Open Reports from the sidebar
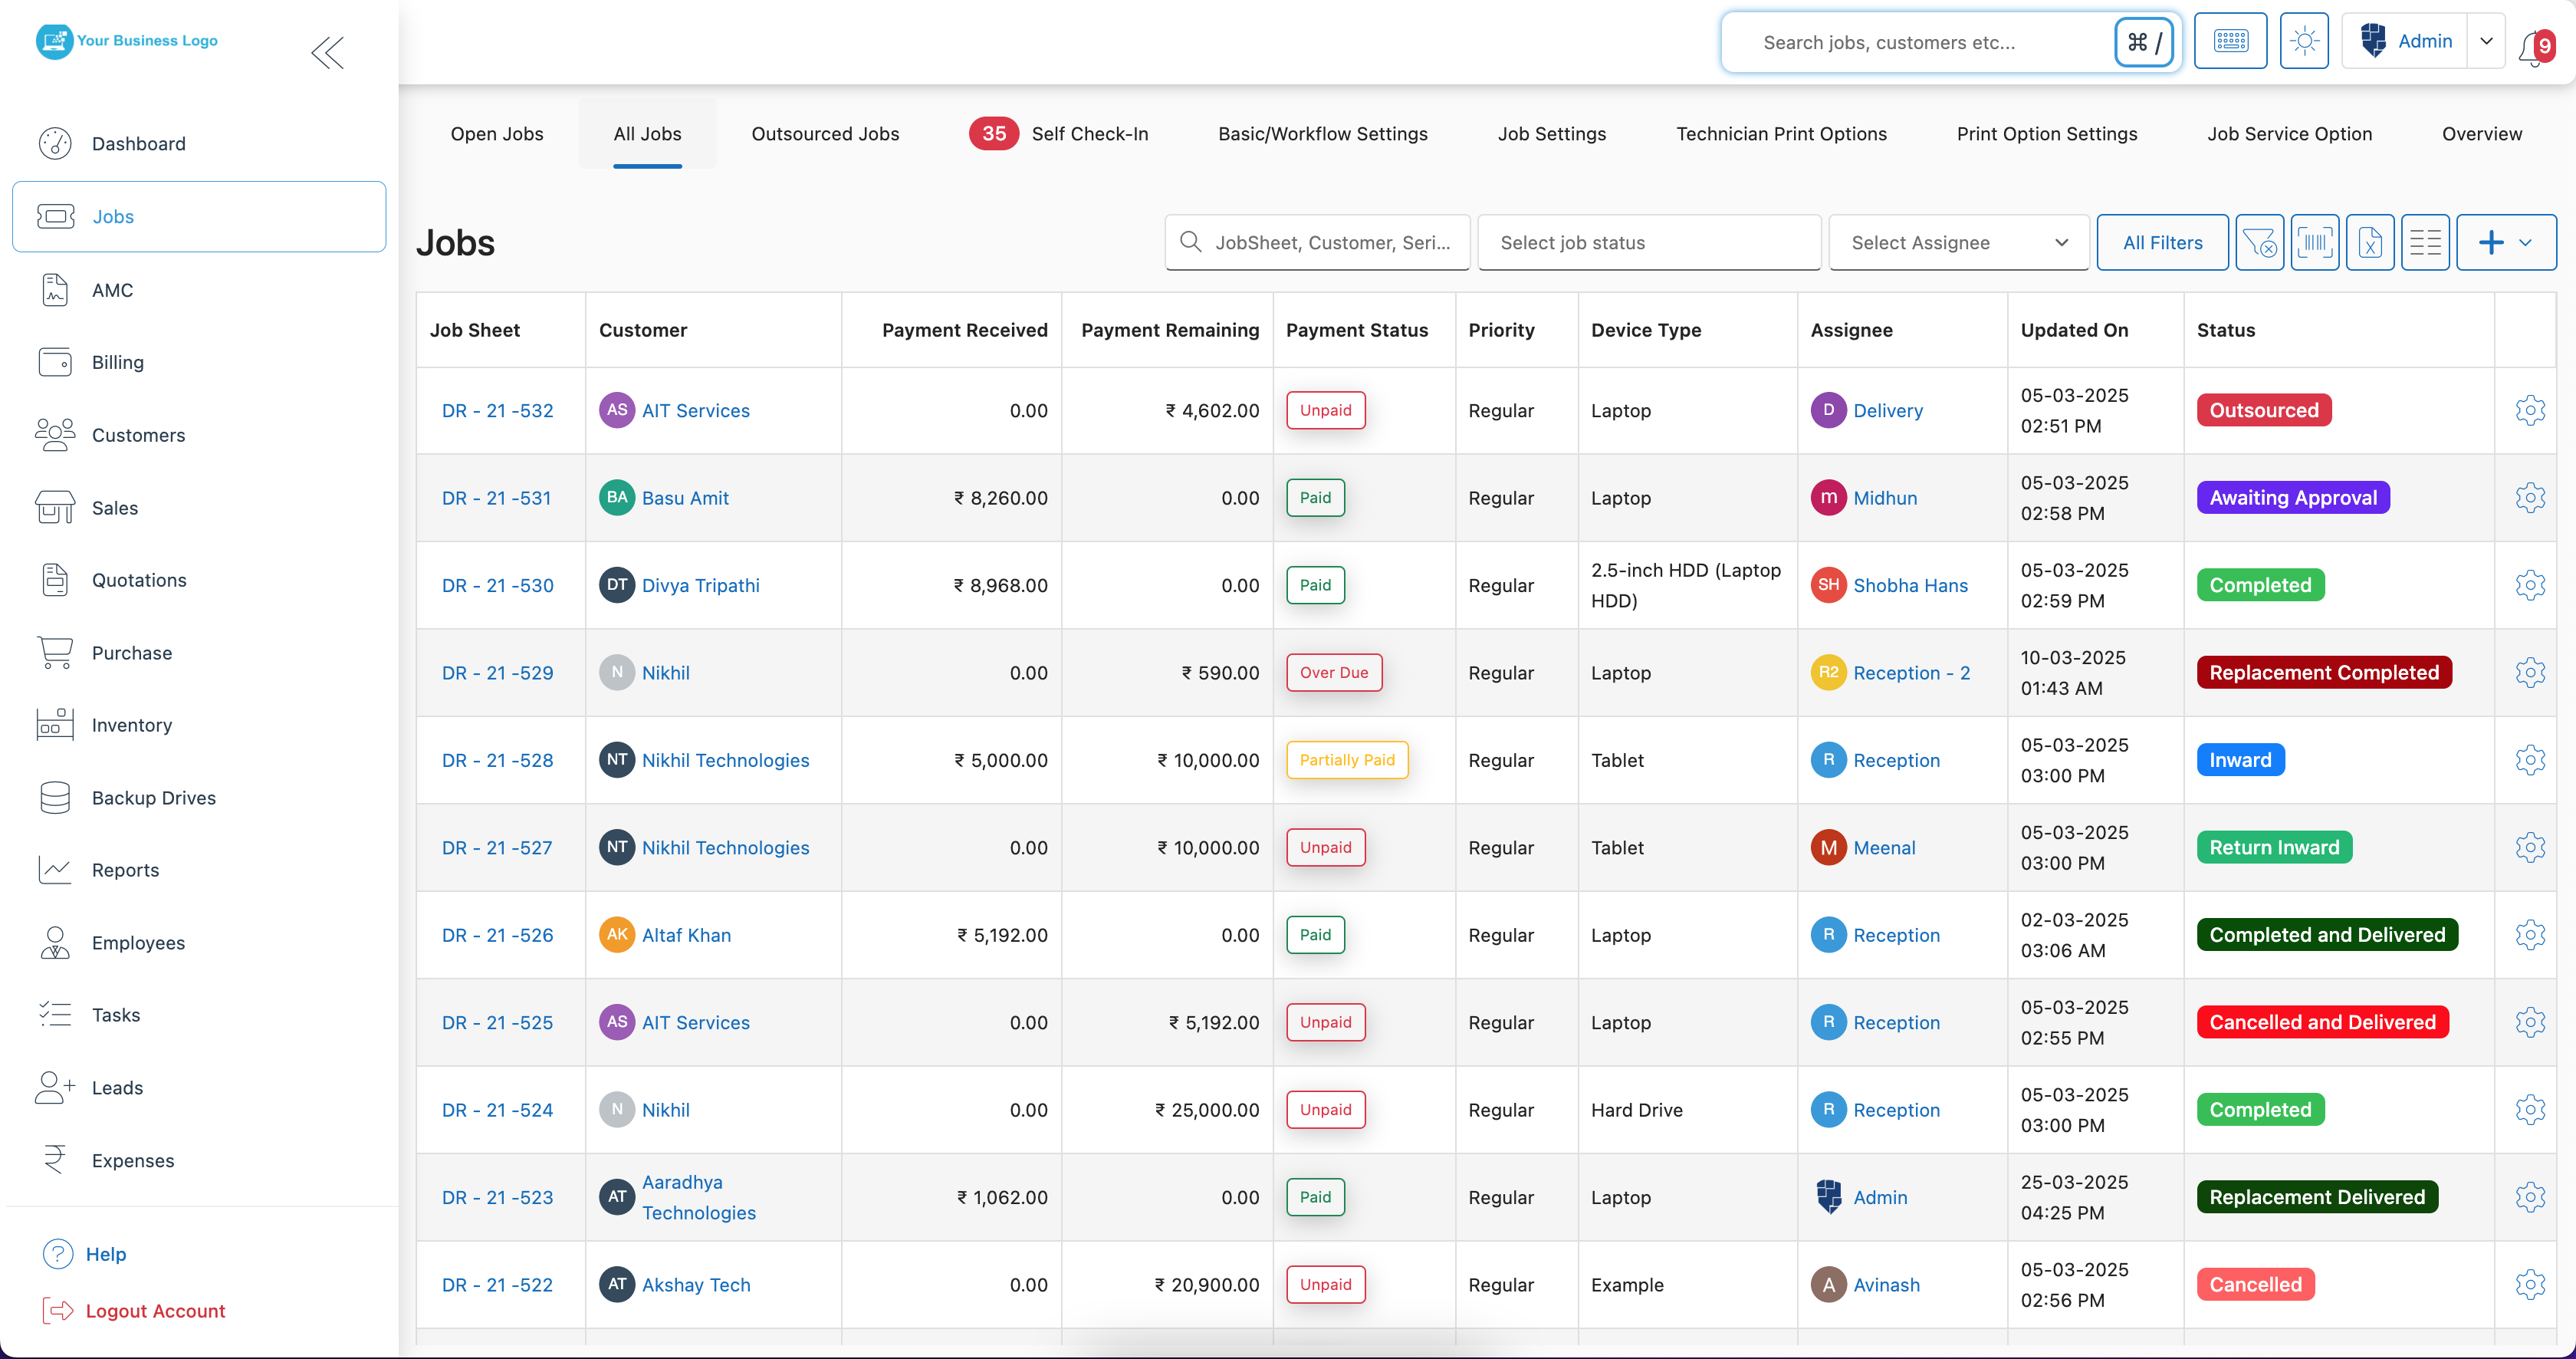The image size is (2576, 1359). point(126,870)
